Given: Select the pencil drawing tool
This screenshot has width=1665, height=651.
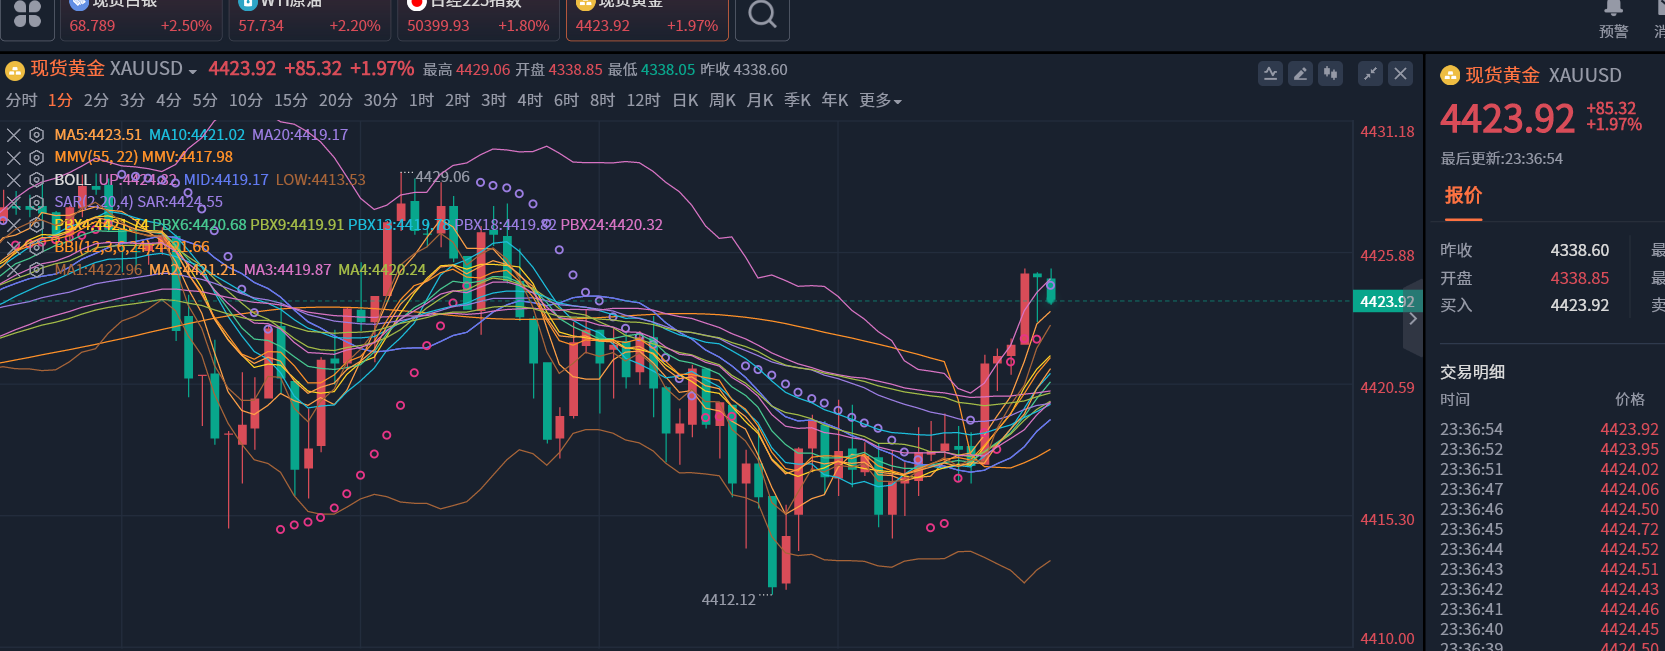Looking at the screenshot, I should tap(1300, 73).
